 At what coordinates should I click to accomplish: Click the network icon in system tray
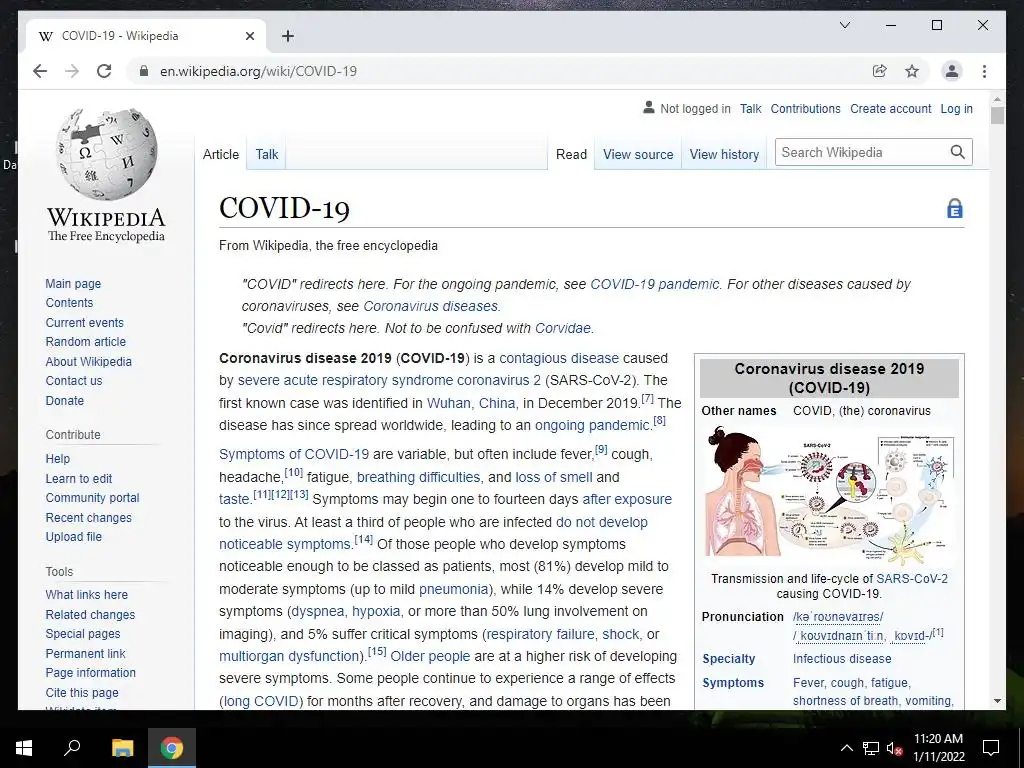pyautogui.click(x=871, y=748)
